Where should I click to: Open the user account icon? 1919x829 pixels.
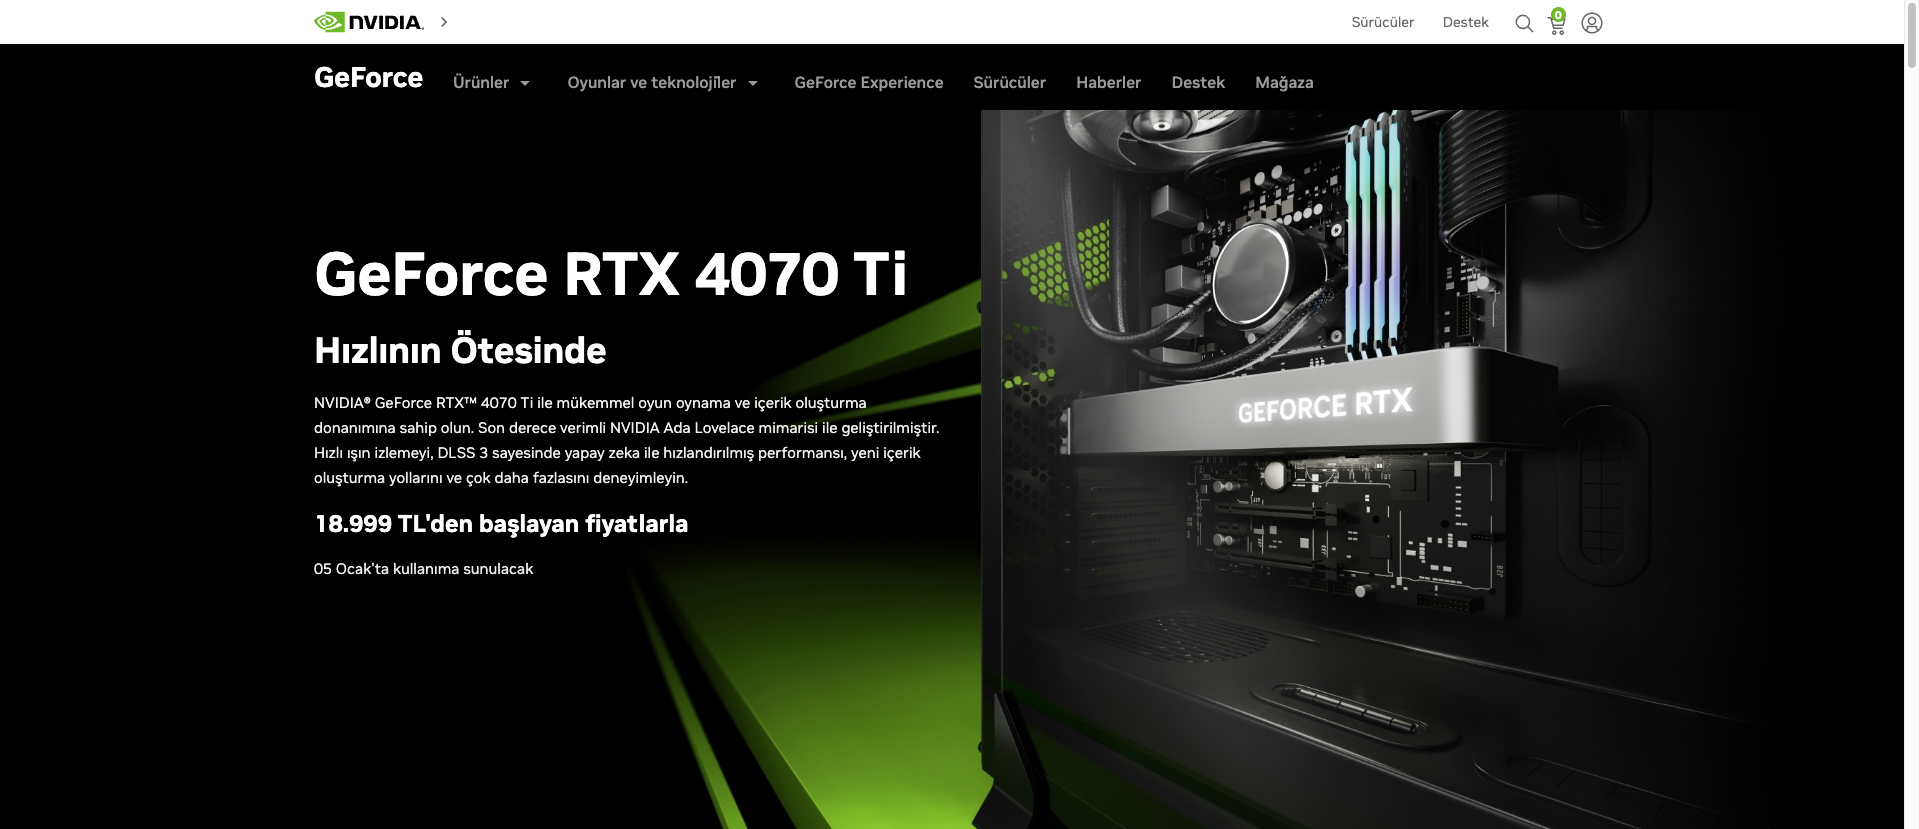tap(1592, 23)
